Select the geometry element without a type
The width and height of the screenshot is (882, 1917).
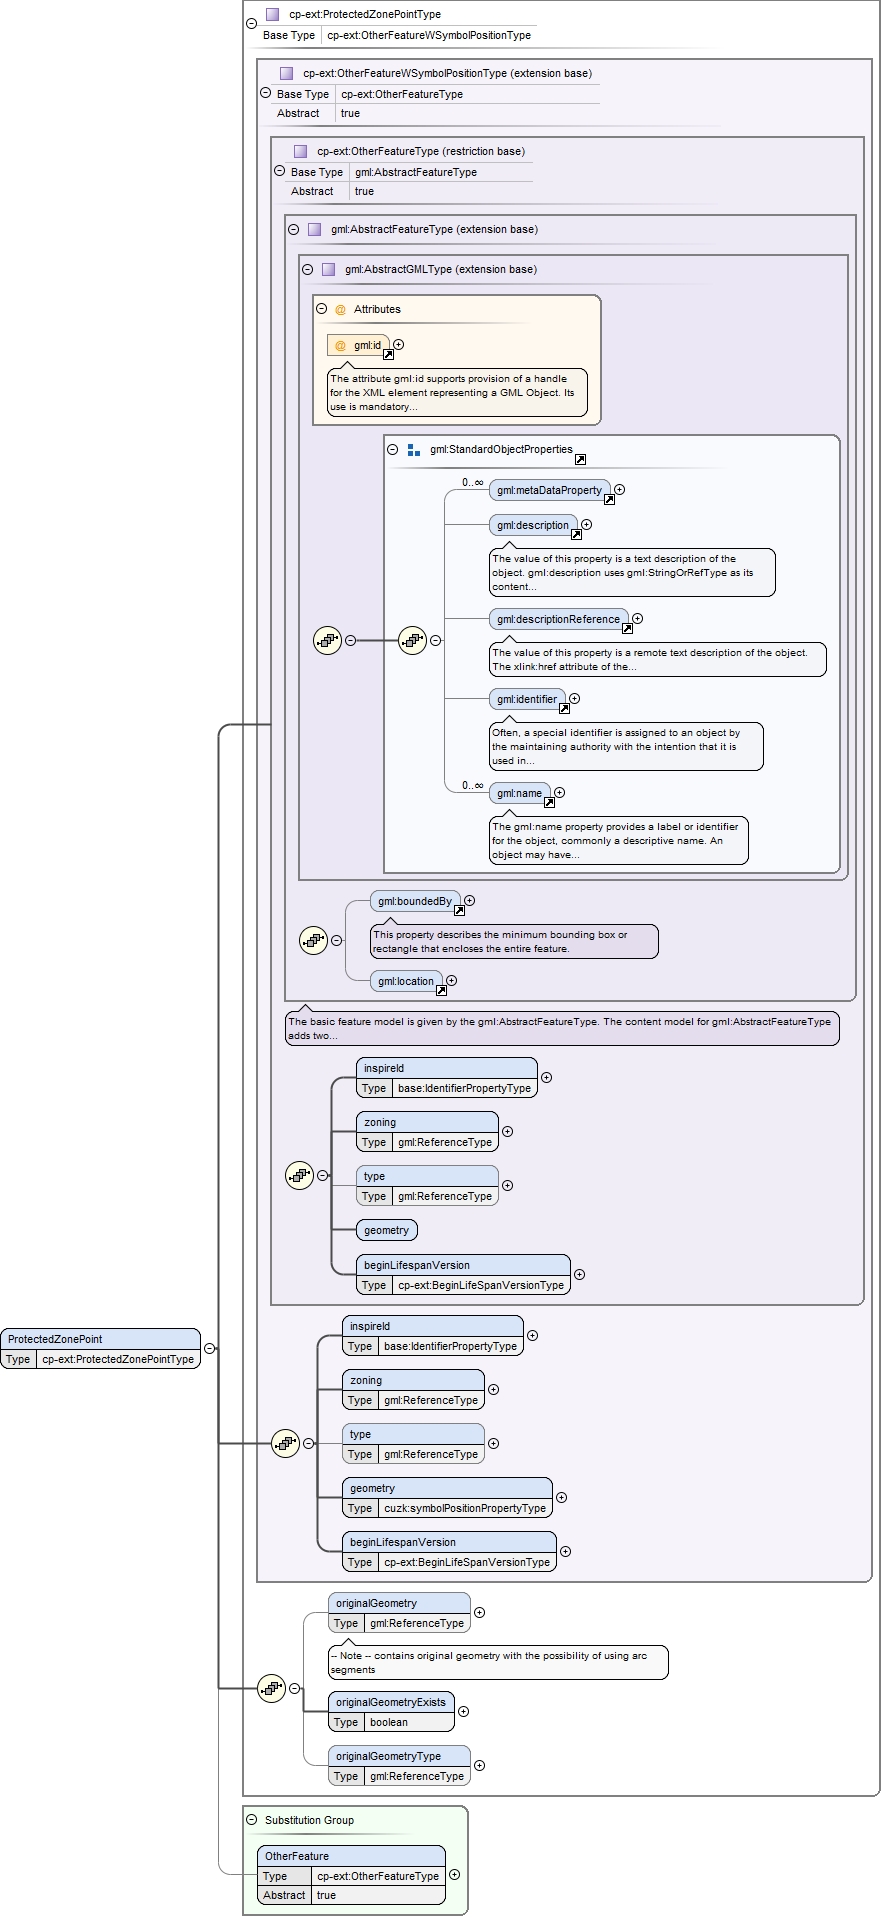coord(386,1230)
